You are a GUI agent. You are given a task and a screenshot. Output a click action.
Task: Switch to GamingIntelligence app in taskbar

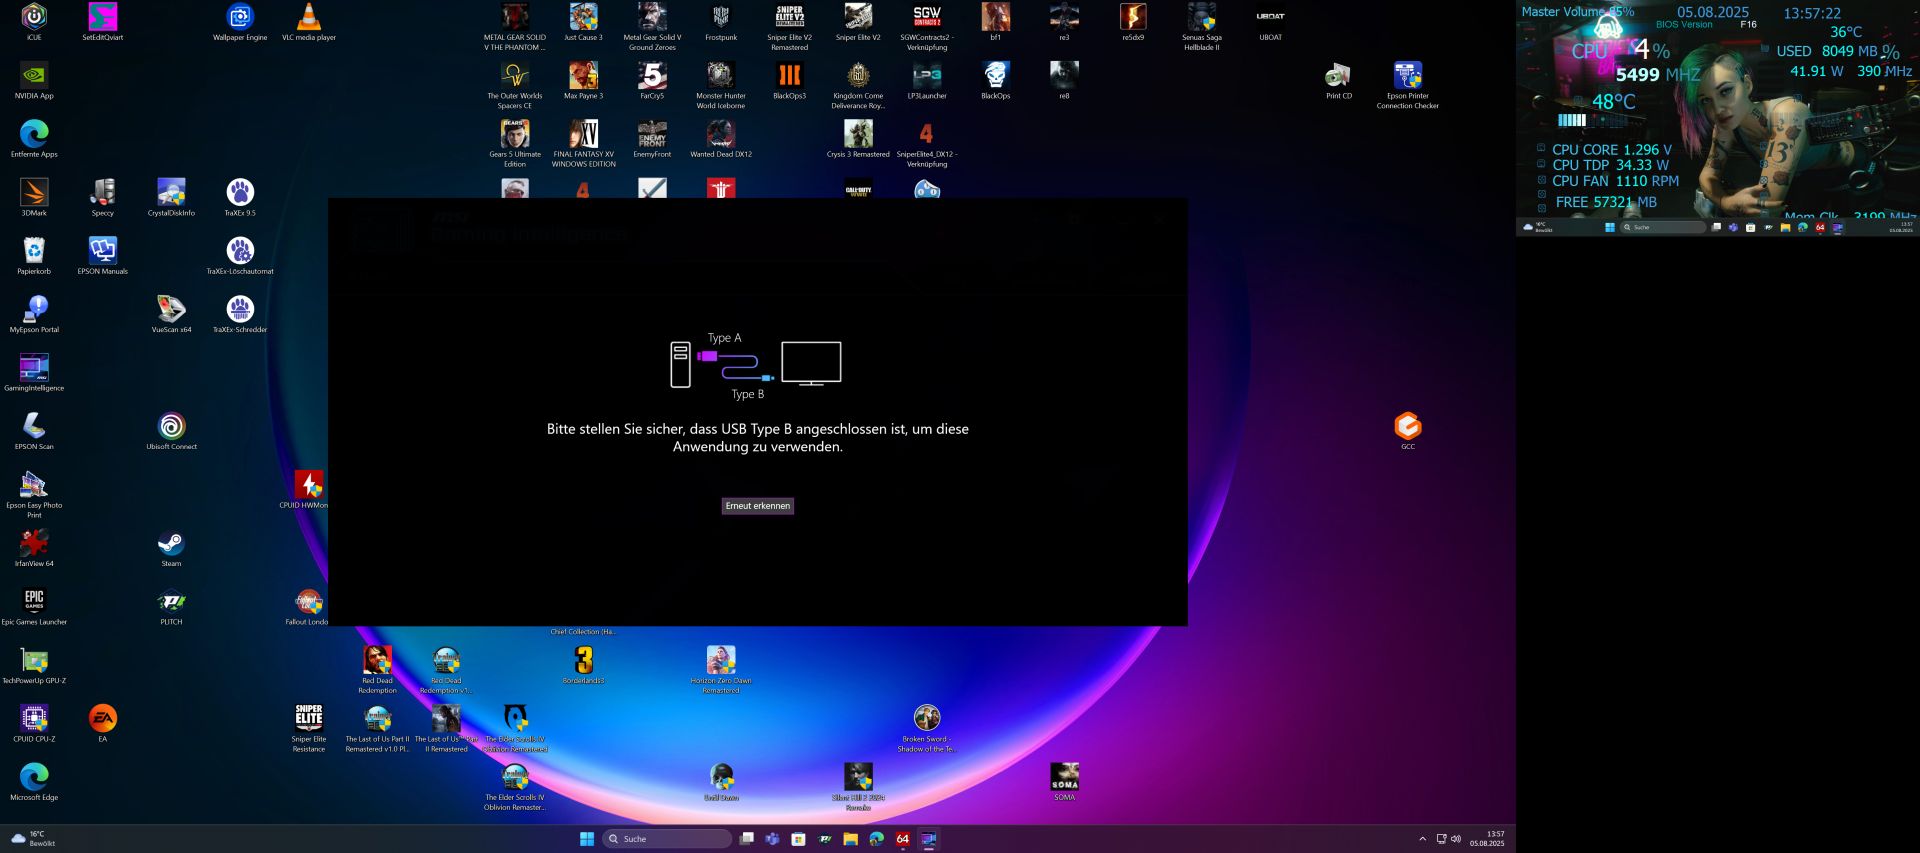click(928, 839)
